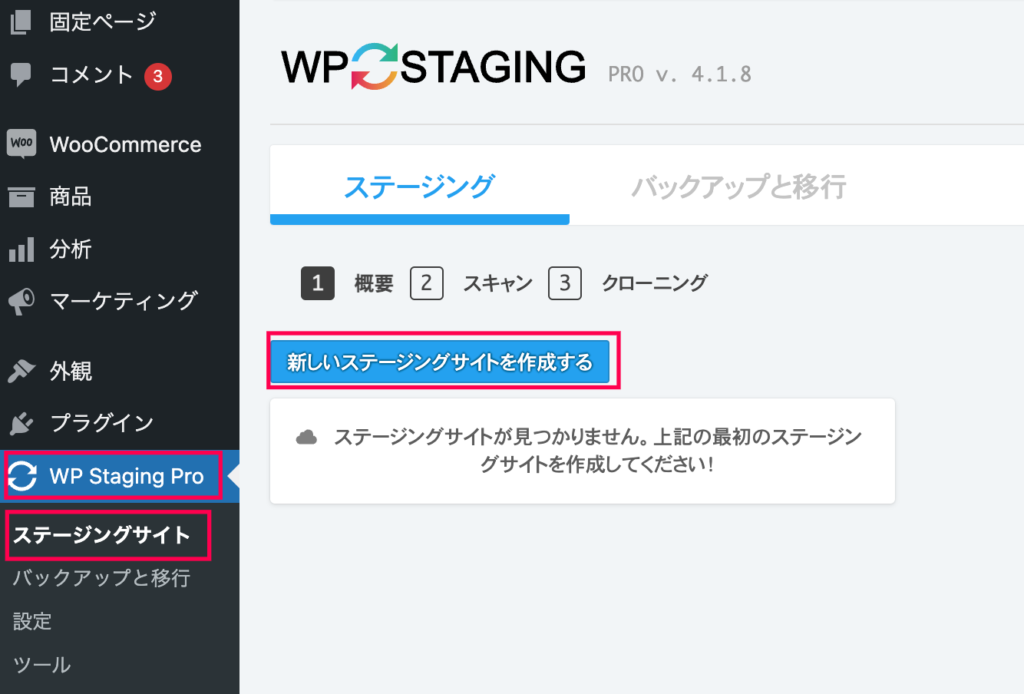Viewport: 1024px width, 694px height.
Task: Click step 2 スキャン
Action: [x=472, y=283]
